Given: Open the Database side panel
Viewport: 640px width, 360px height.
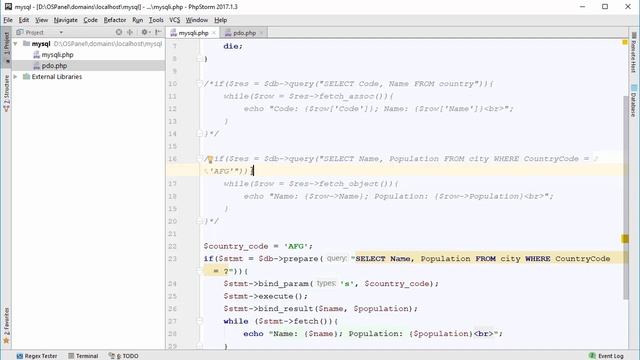Looking at the screenshot, I should coord(633,101).
